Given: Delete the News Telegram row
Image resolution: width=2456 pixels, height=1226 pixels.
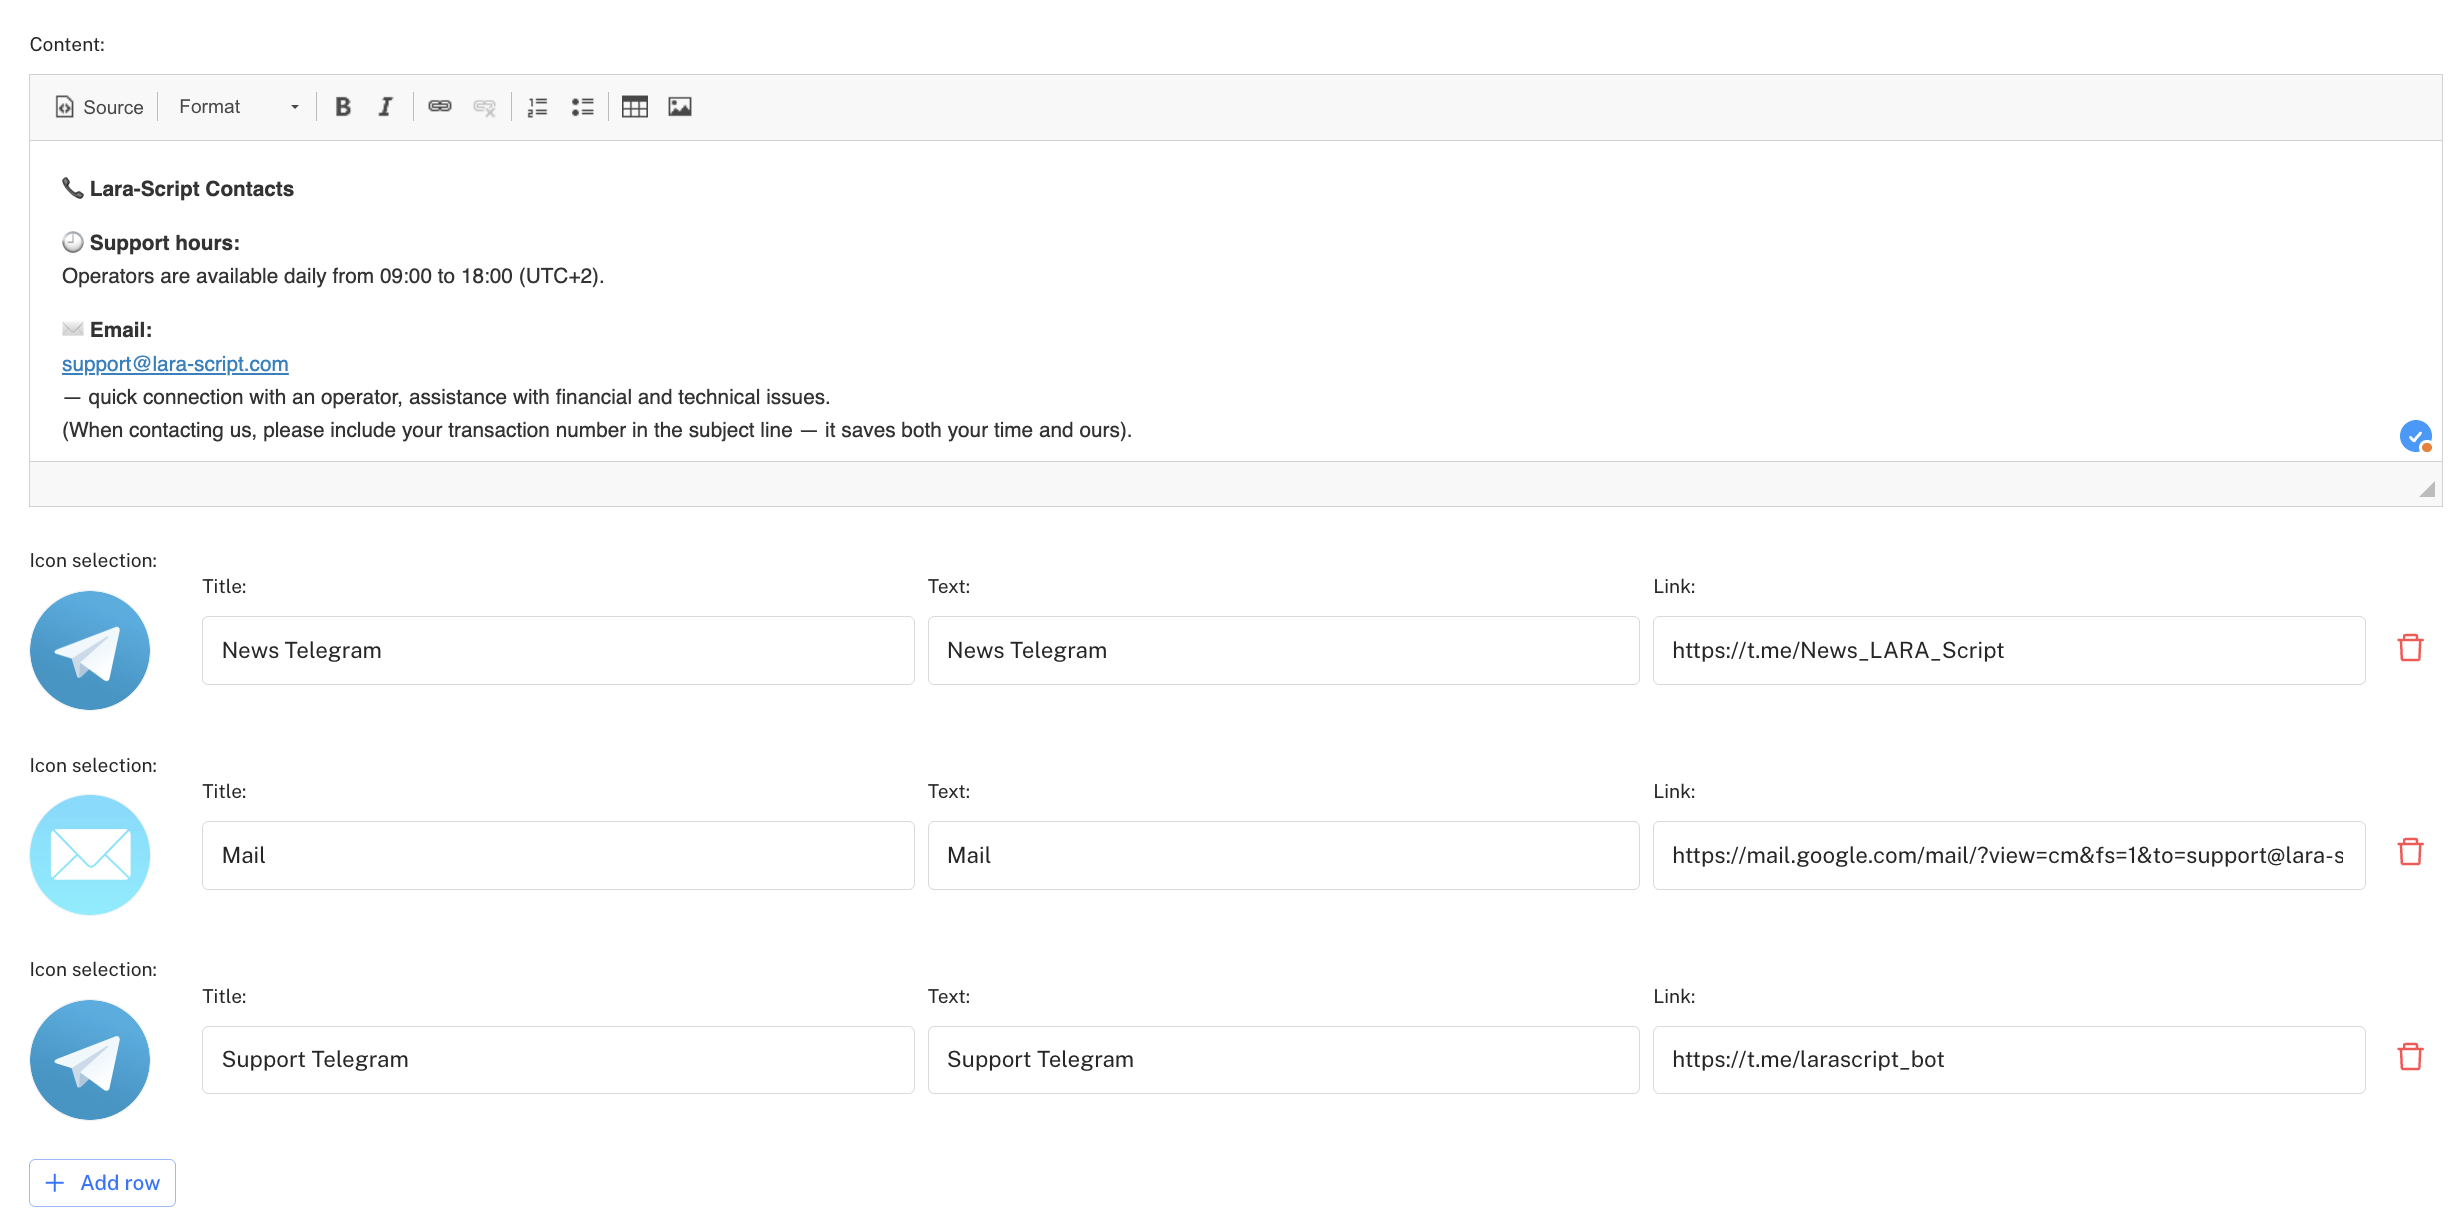Looking at the screenshot, I should (x=2410, y=648).
